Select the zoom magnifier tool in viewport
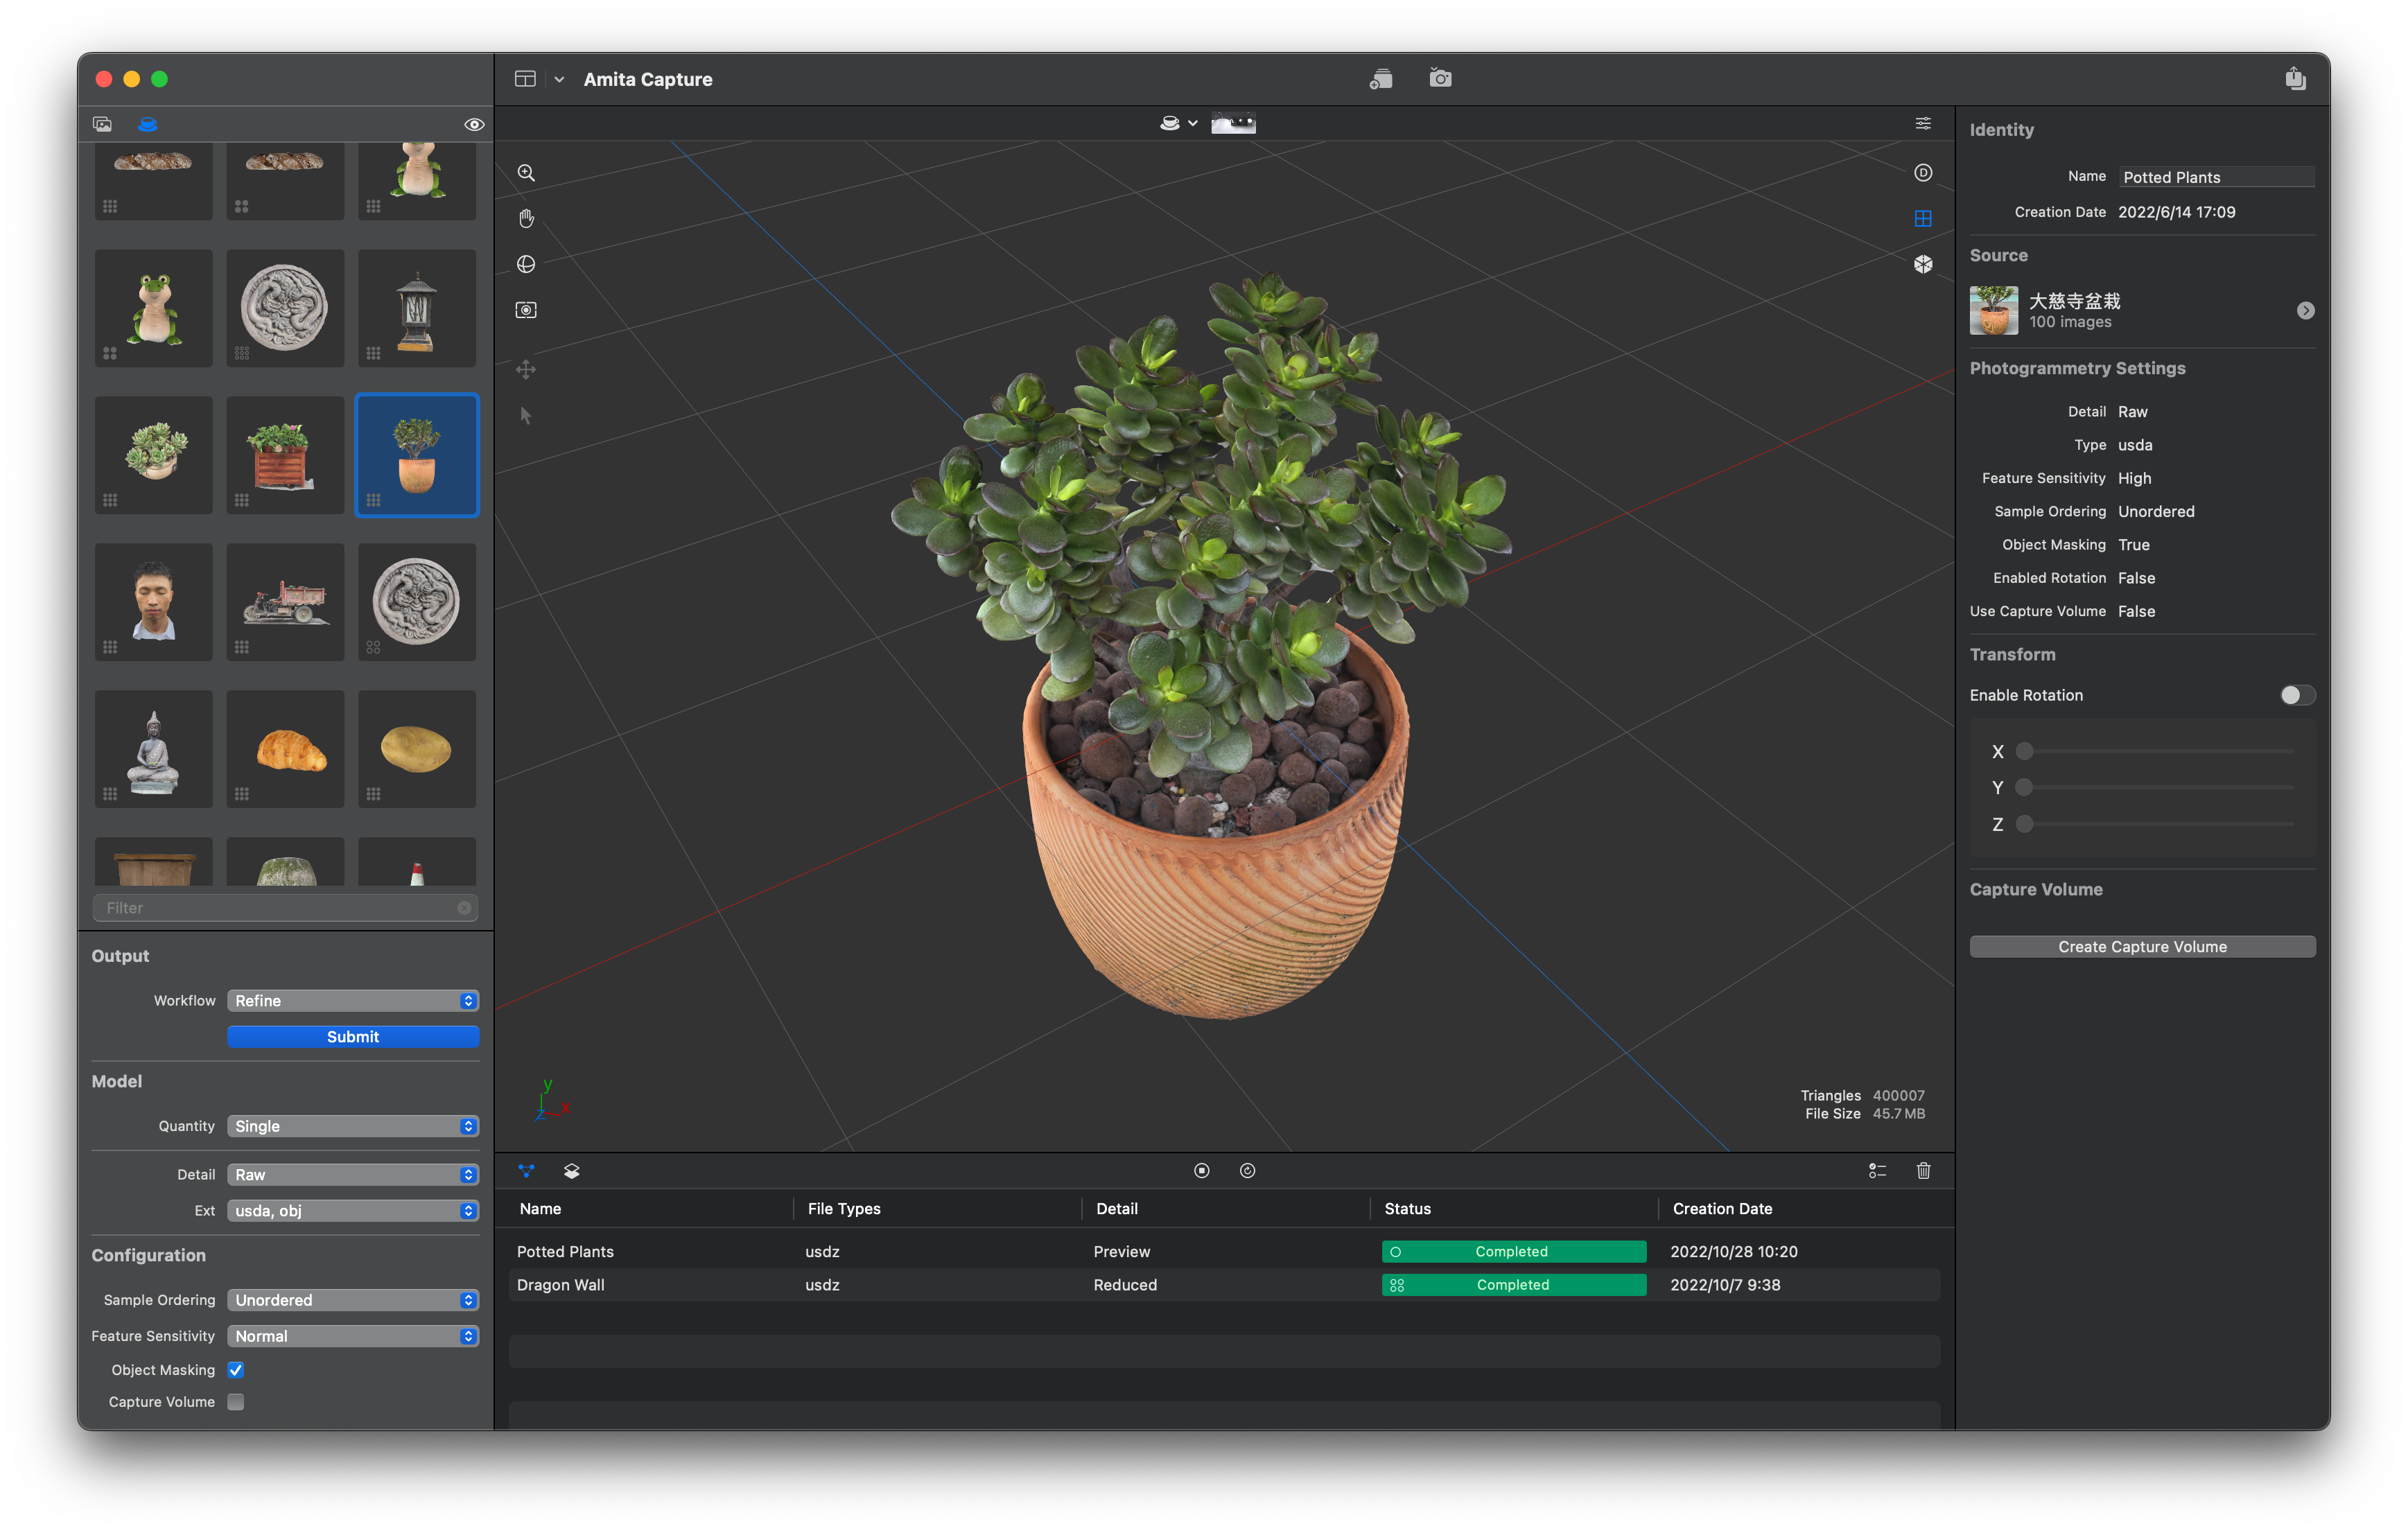2408x1533 pixels. (526, 173)
